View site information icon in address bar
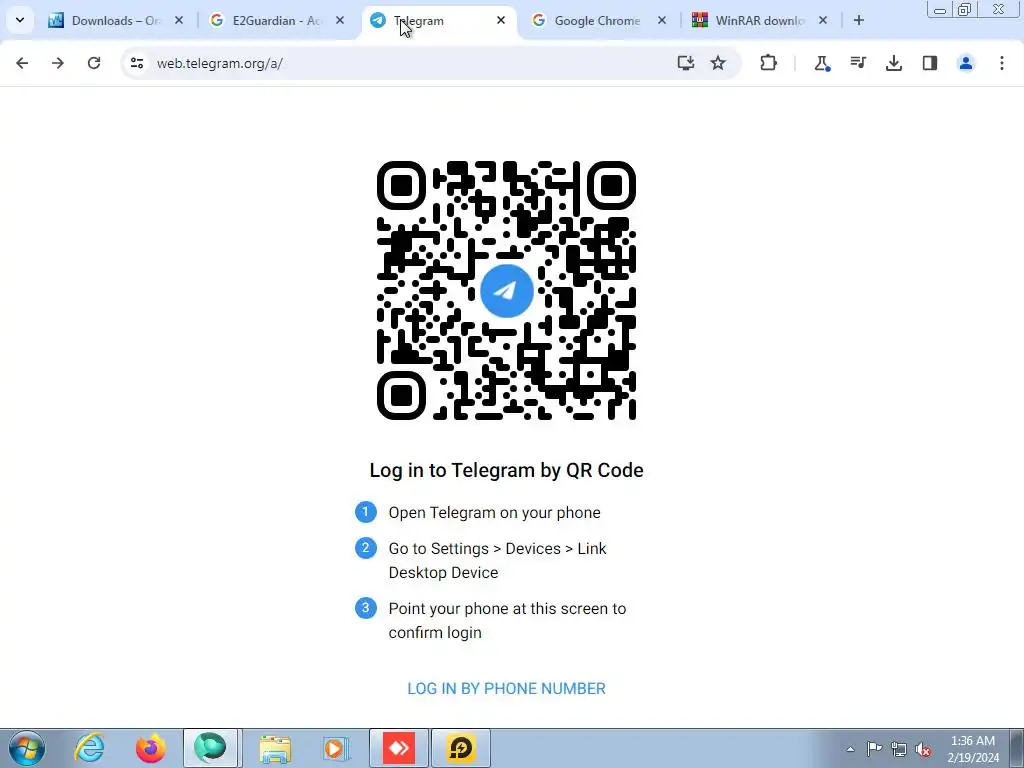The height and width of the screenshot is (768, 1024). pos(137,63)
